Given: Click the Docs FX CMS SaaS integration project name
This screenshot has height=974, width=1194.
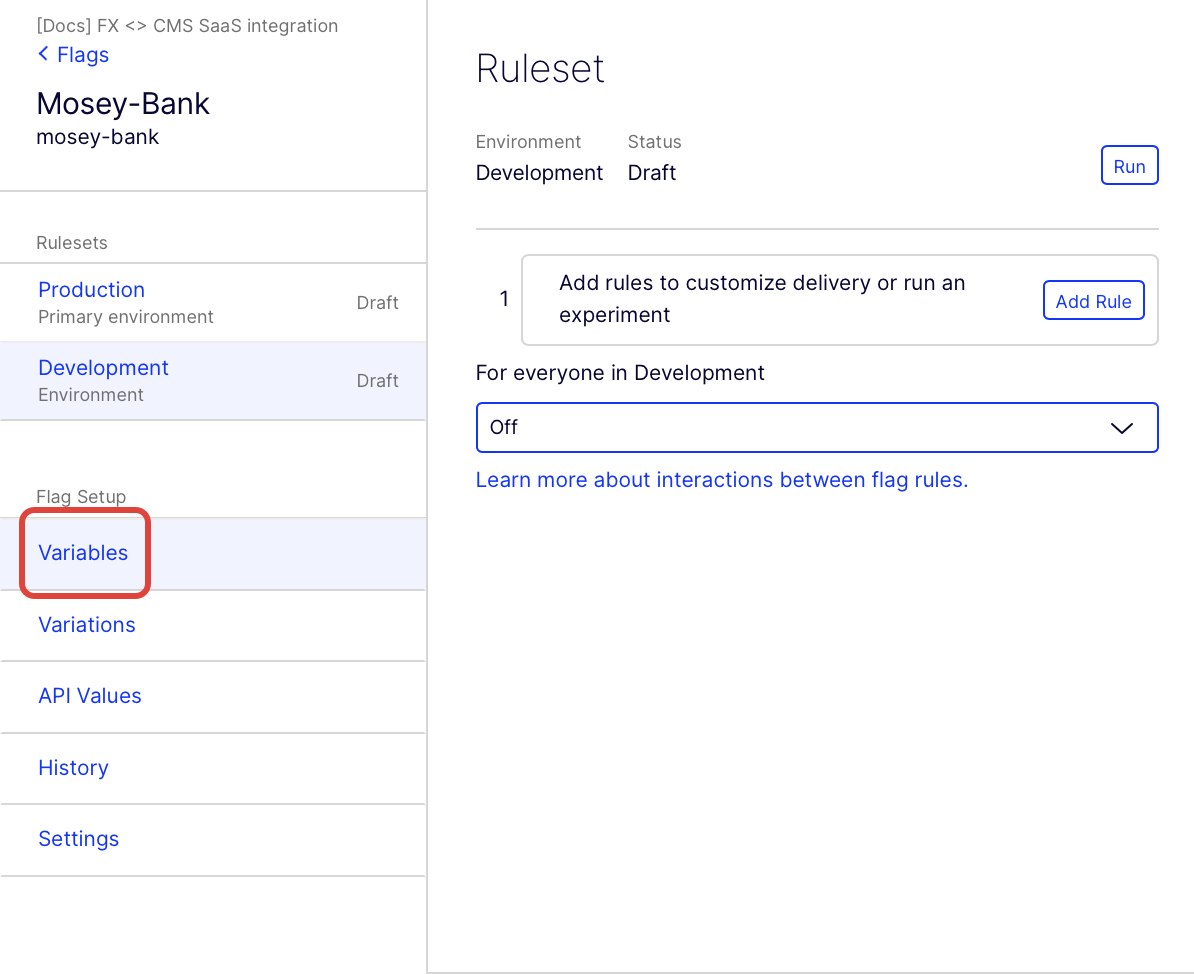Looking at the screenshot, I should point(187,26).
